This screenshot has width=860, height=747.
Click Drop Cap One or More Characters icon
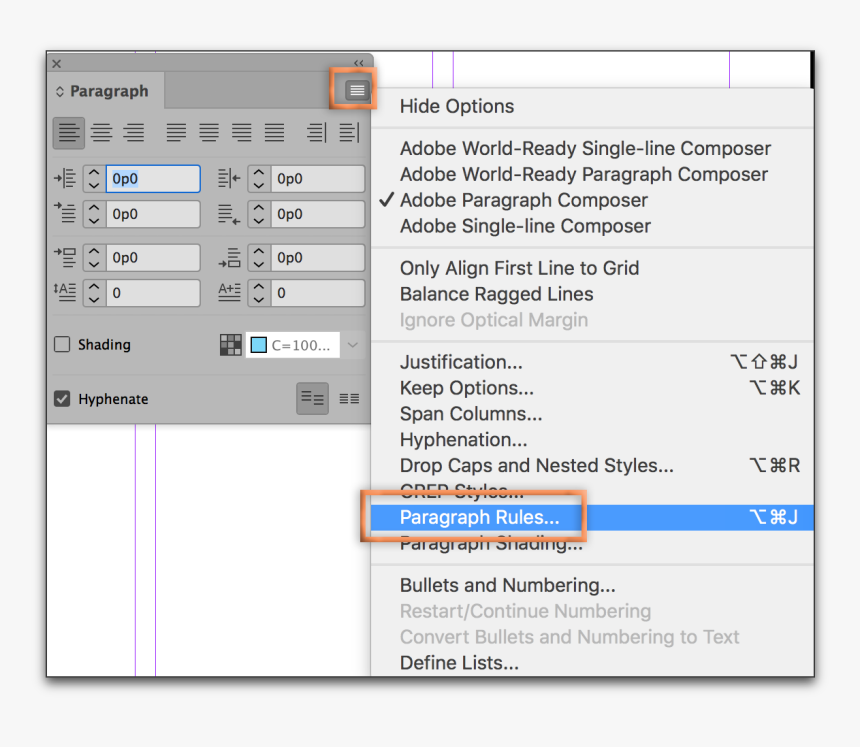pos(229,292)
